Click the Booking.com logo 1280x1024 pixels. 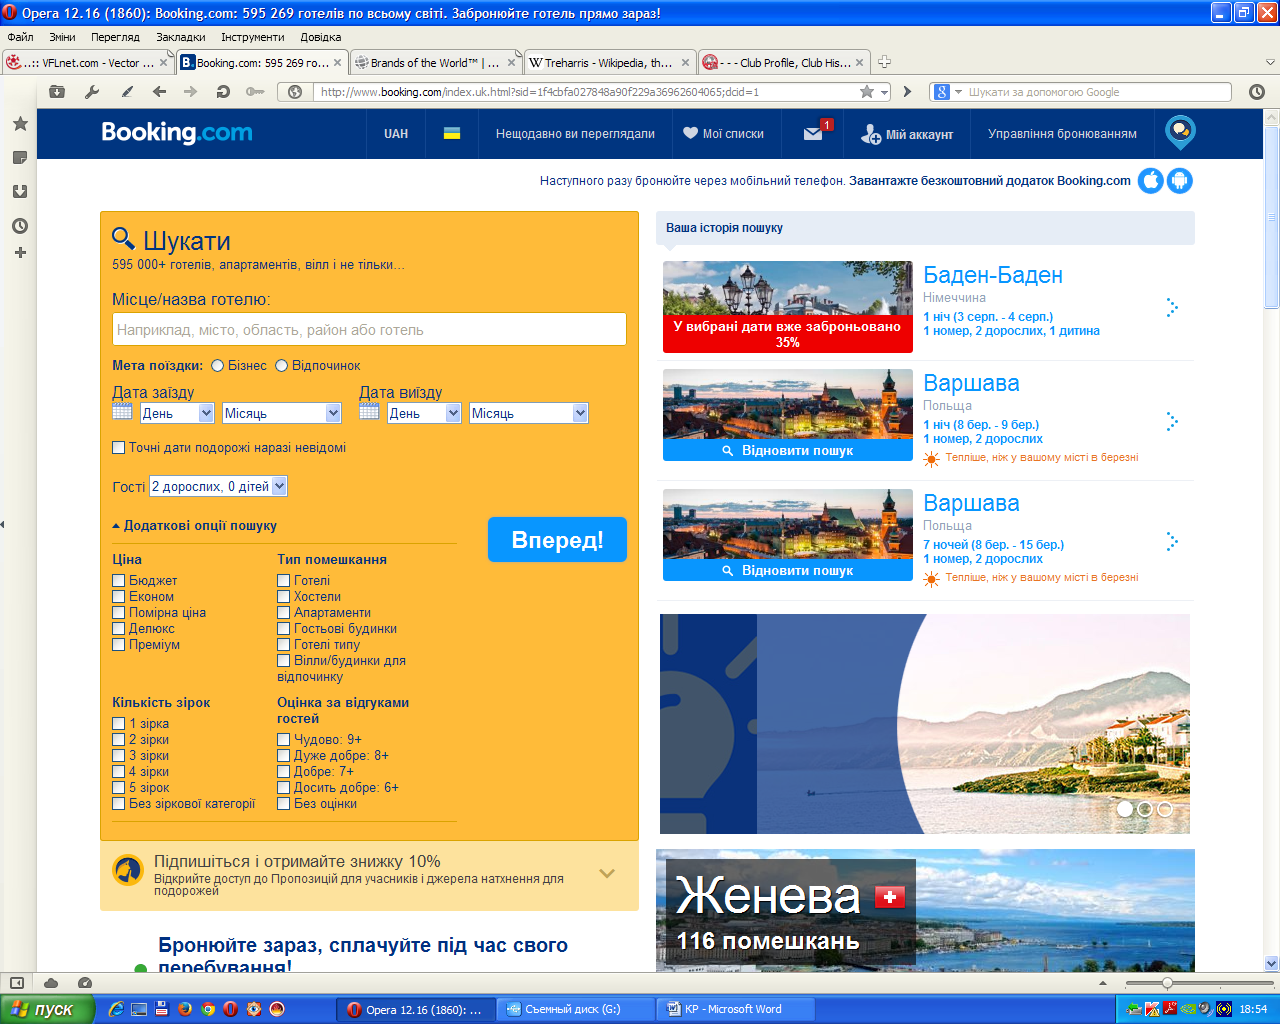177,133
